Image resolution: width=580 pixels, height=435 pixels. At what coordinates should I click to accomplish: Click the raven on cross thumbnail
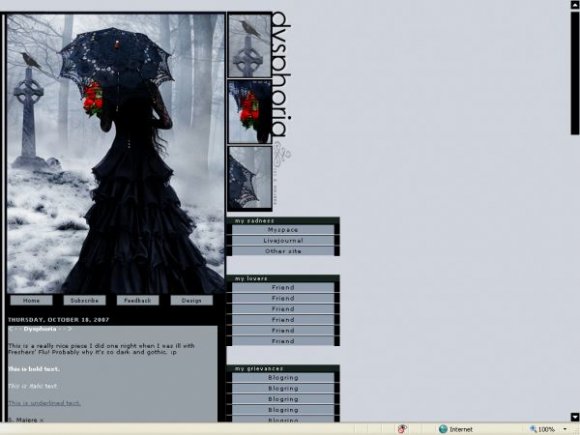click(250, 45)
